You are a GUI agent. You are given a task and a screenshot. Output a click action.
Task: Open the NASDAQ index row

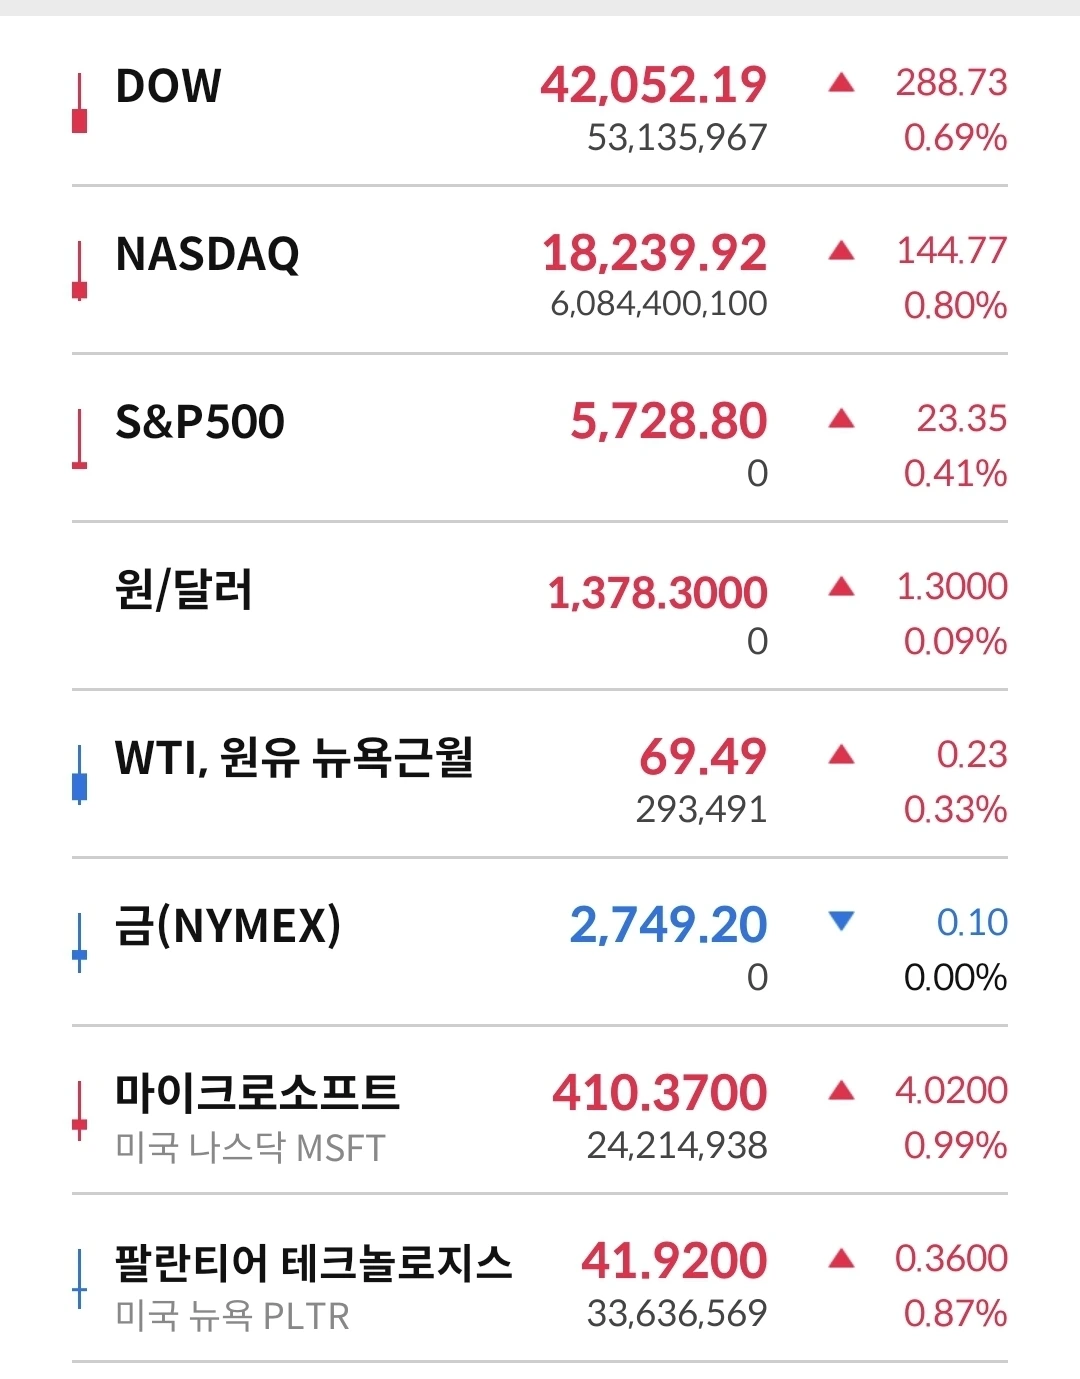[540, 270]
